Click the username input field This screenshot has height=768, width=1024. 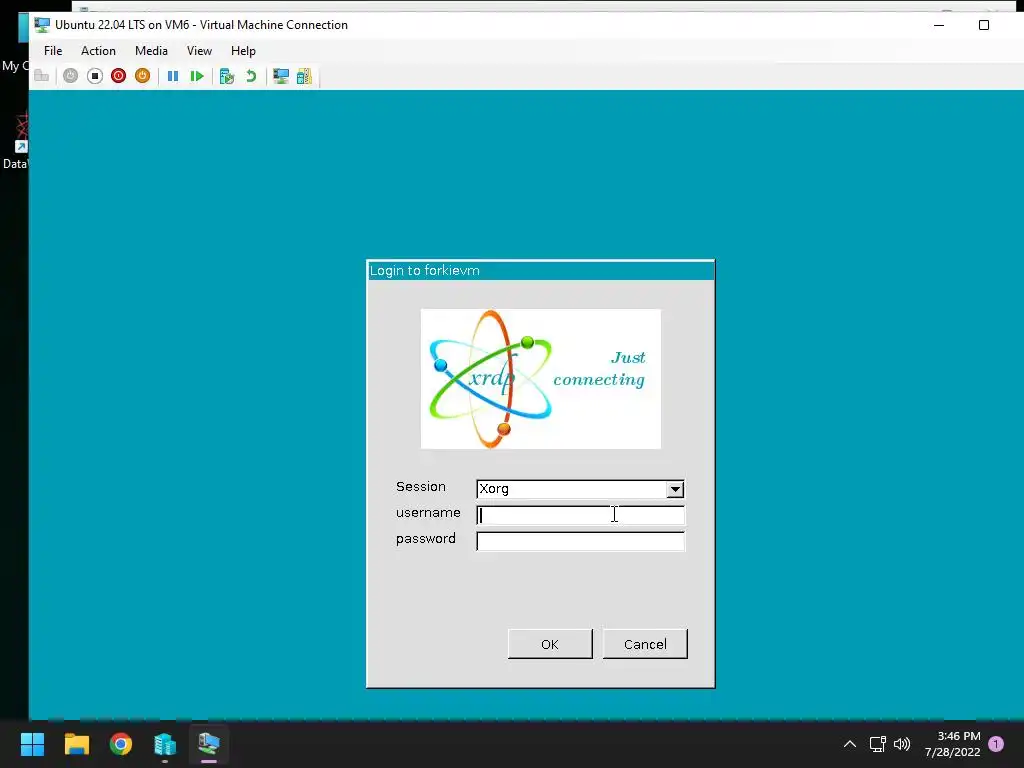point(581,515)
